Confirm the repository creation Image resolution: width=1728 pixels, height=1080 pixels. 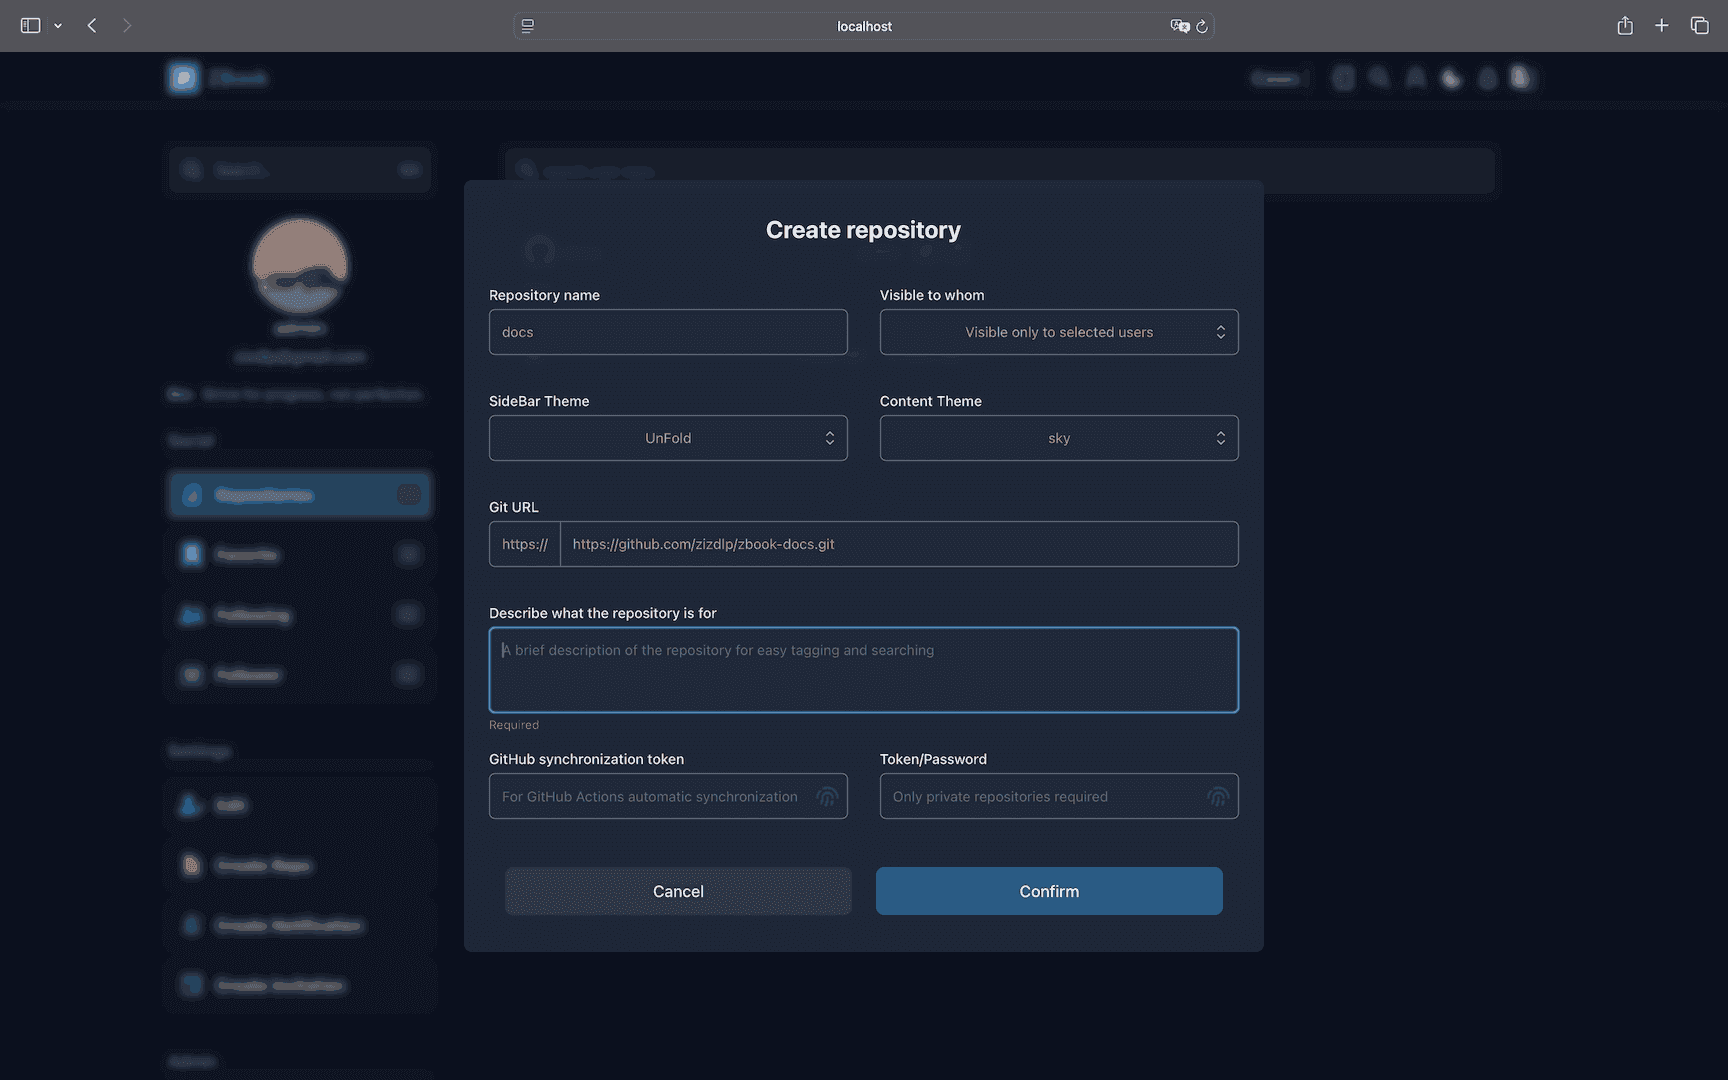tap(1049, 891)
